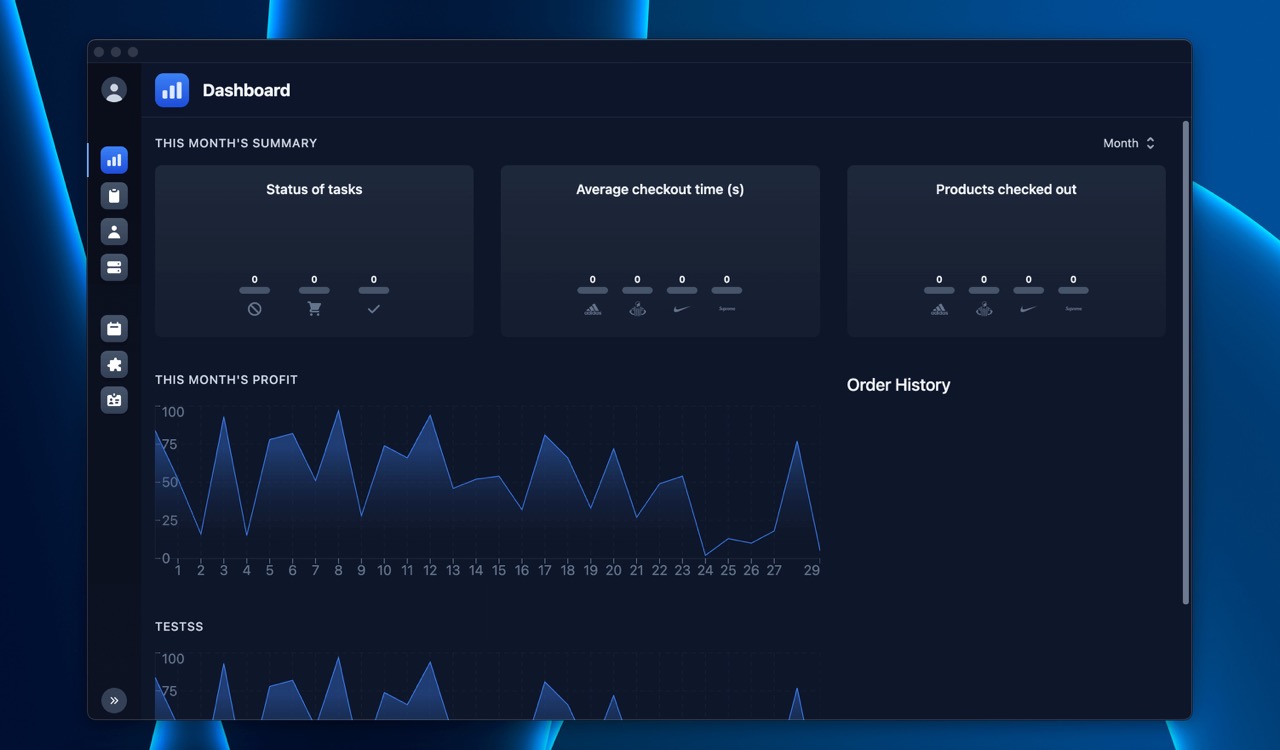1280x750 pixels.
Task: Select the Nike swoosh in Products checked out
Action: coord(1028,309)
